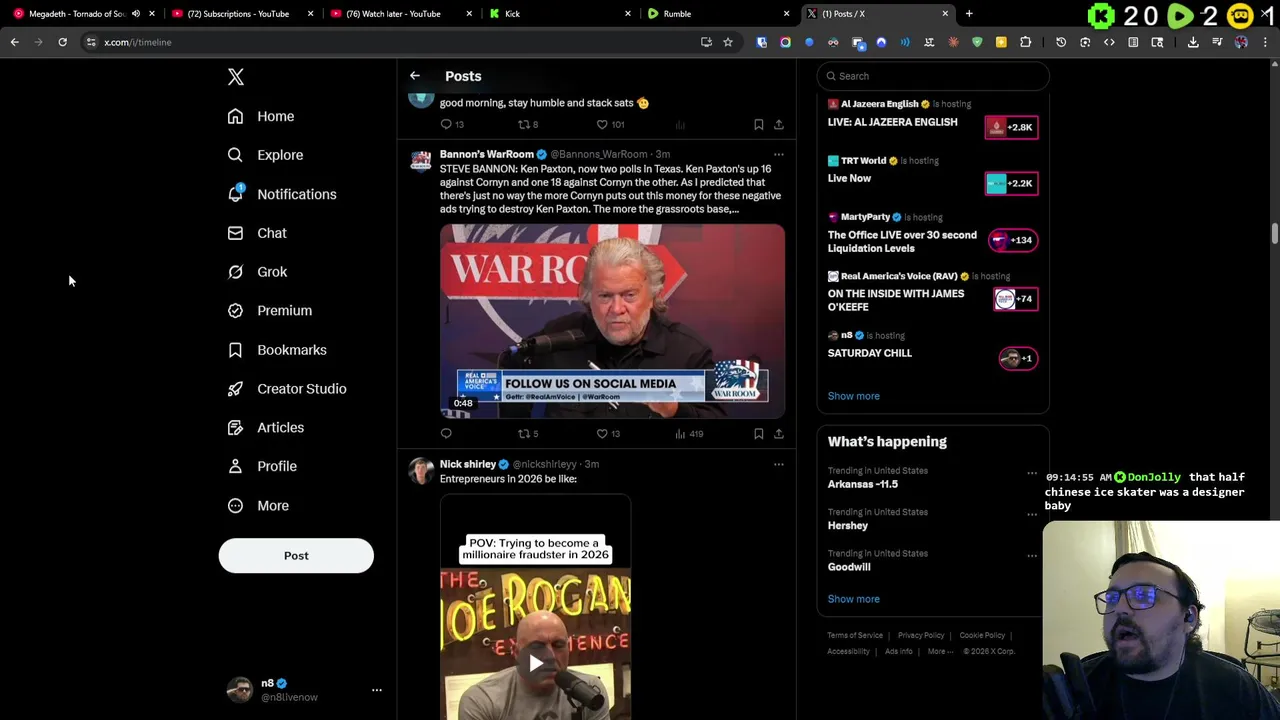1280x720 pixels.
Task: Expand the More menu in sidebar
Action: point(257,506)
